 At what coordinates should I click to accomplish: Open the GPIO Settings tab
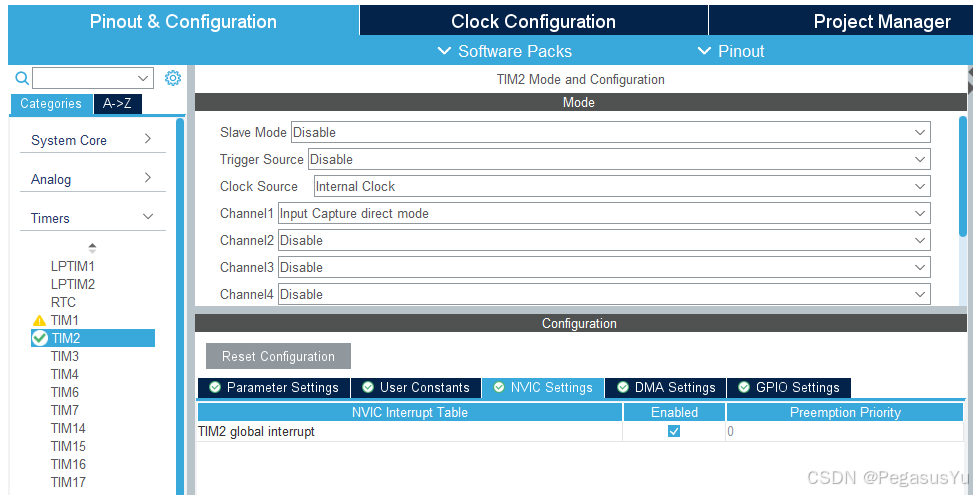tap(789, 388)
